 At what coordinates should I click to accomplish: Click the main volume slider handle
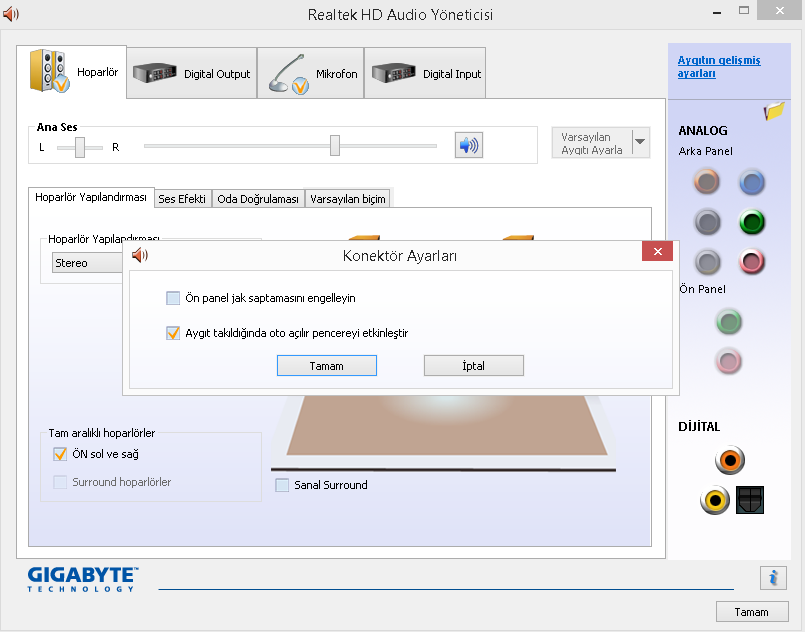[x=335, y=145]
